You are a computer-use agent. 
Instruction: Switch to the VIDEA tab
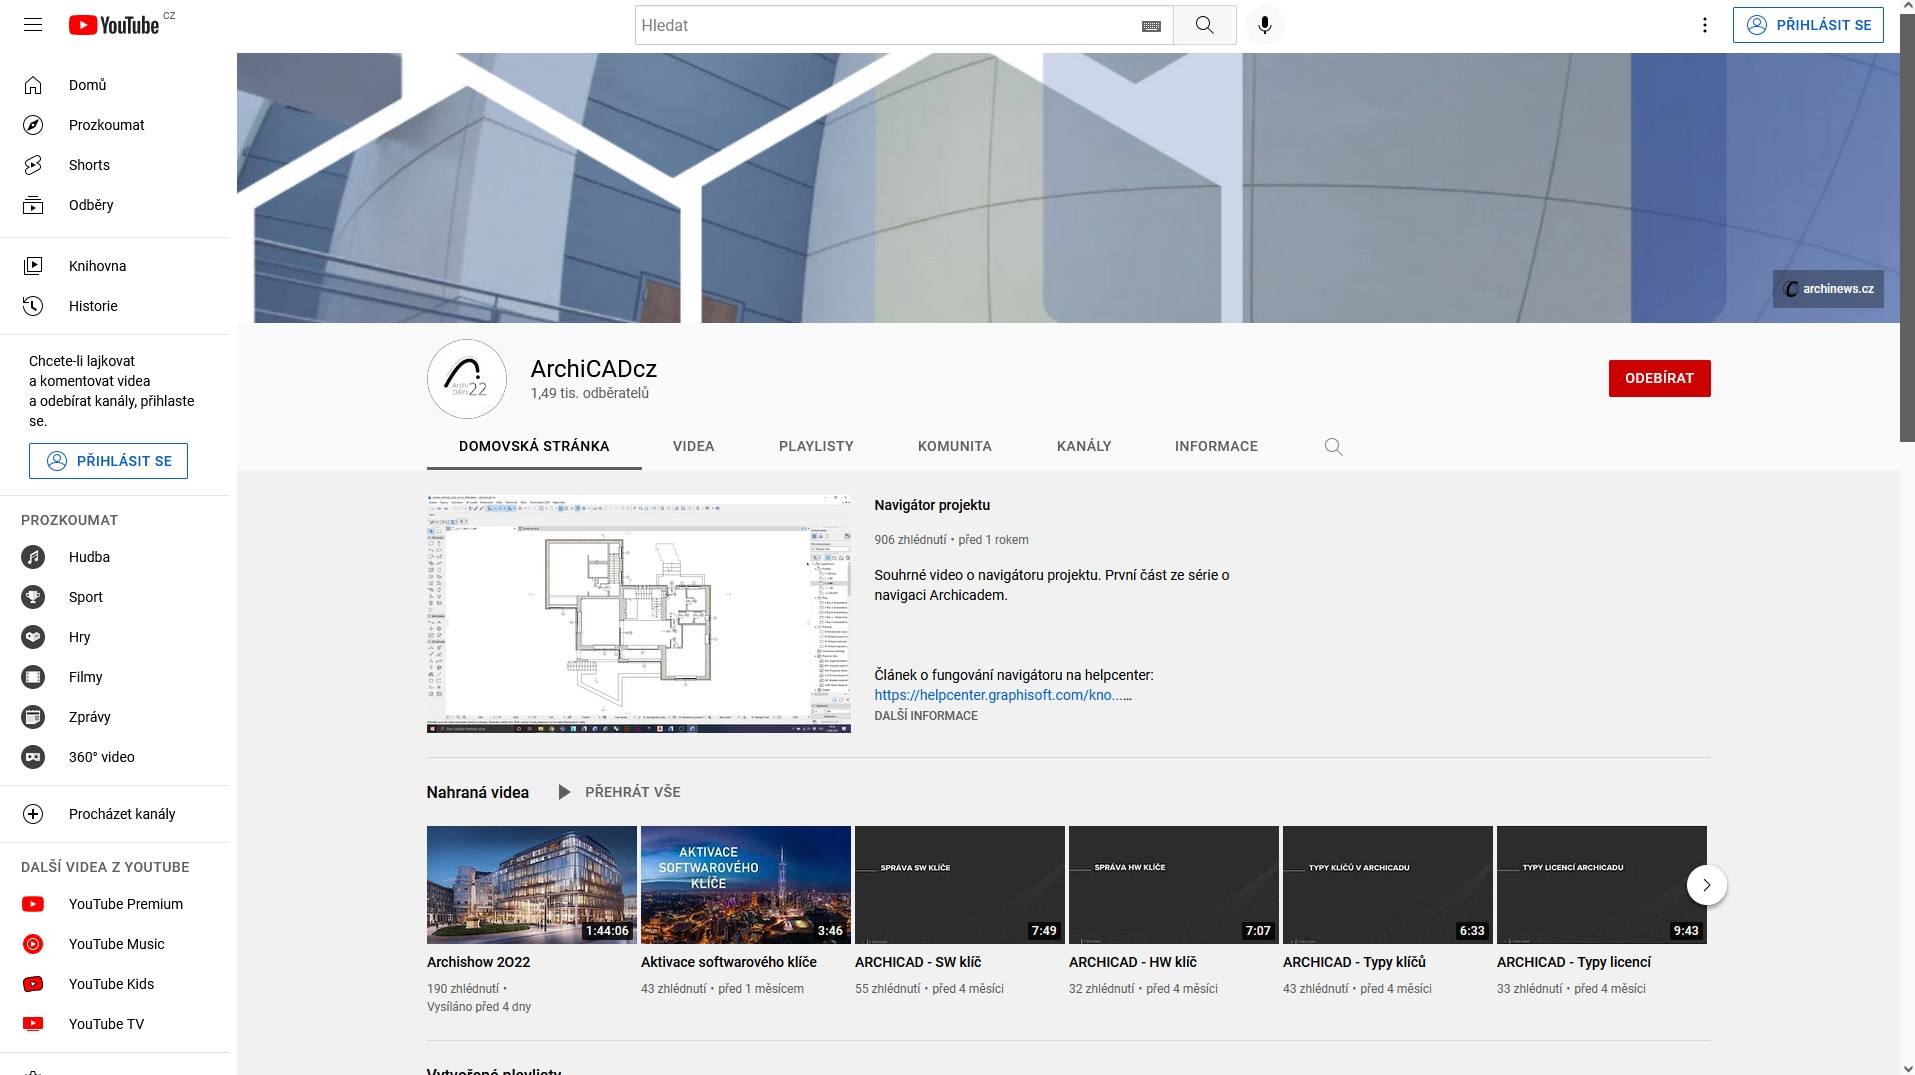click(x=693, y=446)
